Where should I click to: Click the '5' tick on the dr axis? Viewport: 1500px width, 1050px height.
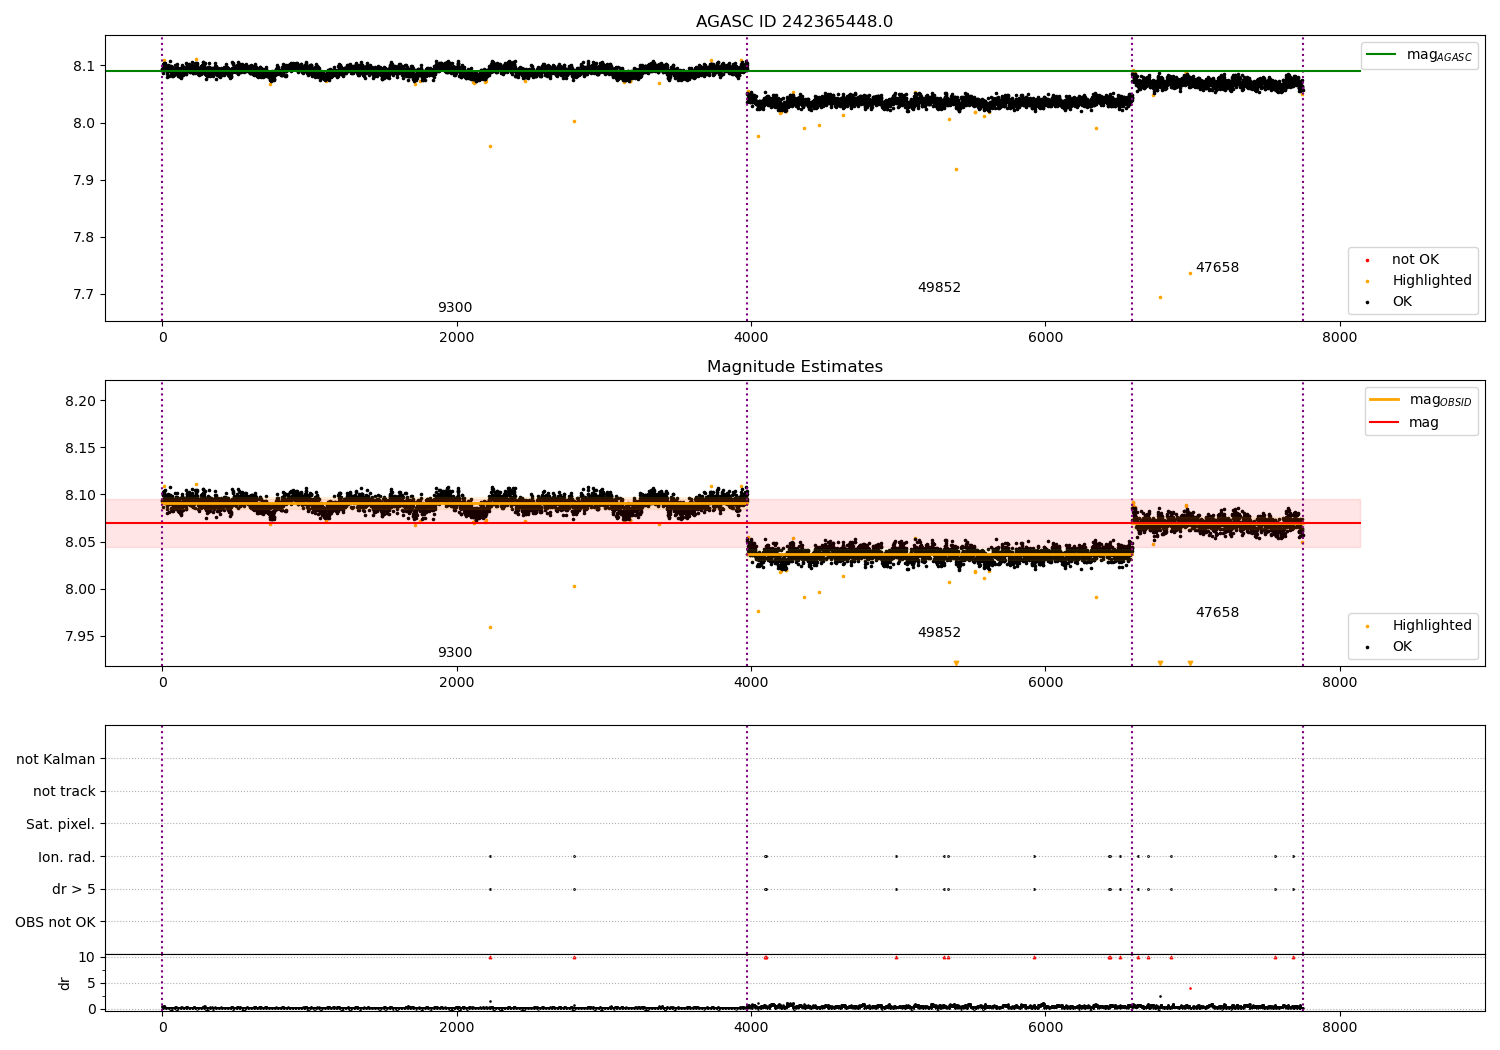pyautogui.click(x=91, y=983)
